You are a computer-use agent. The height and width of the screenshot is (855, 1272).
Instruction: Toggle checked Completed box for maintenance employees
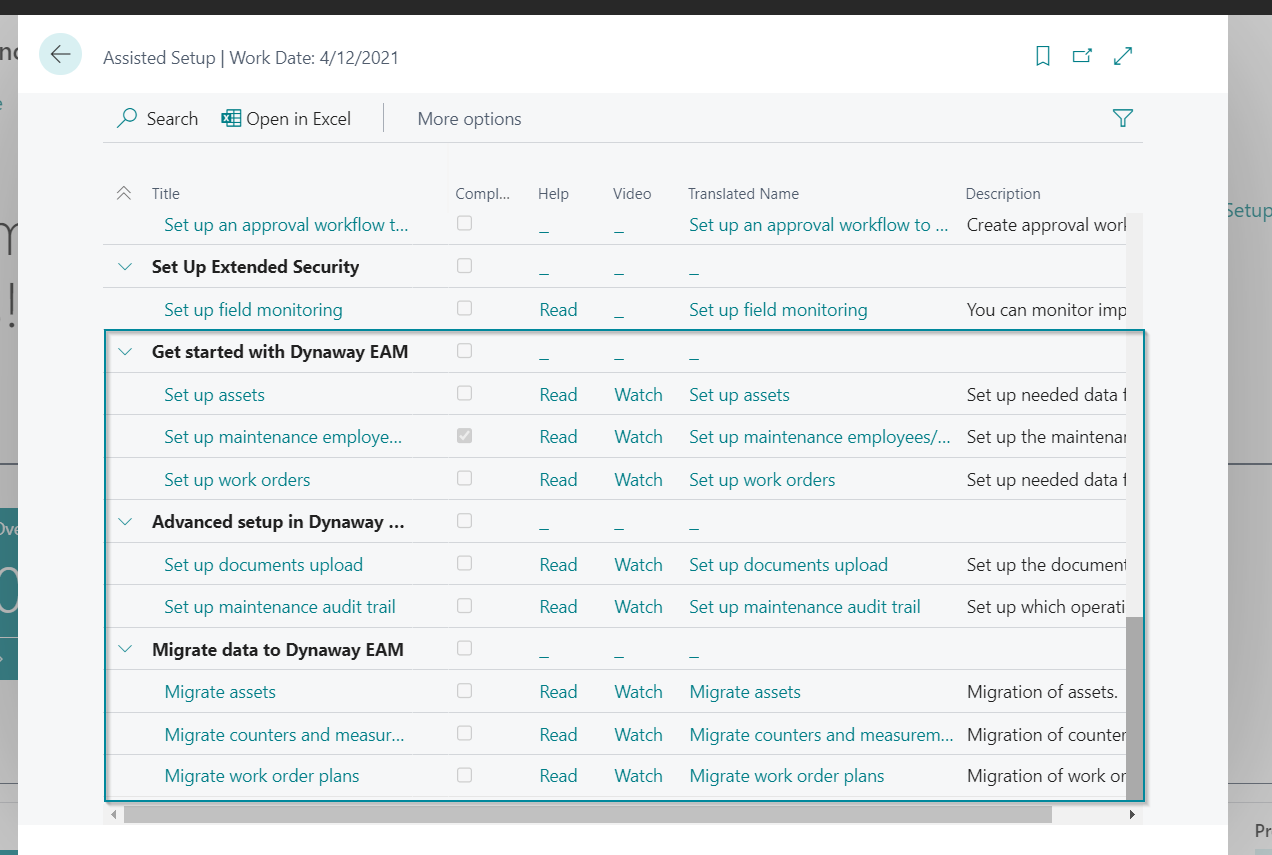(465, 436)
